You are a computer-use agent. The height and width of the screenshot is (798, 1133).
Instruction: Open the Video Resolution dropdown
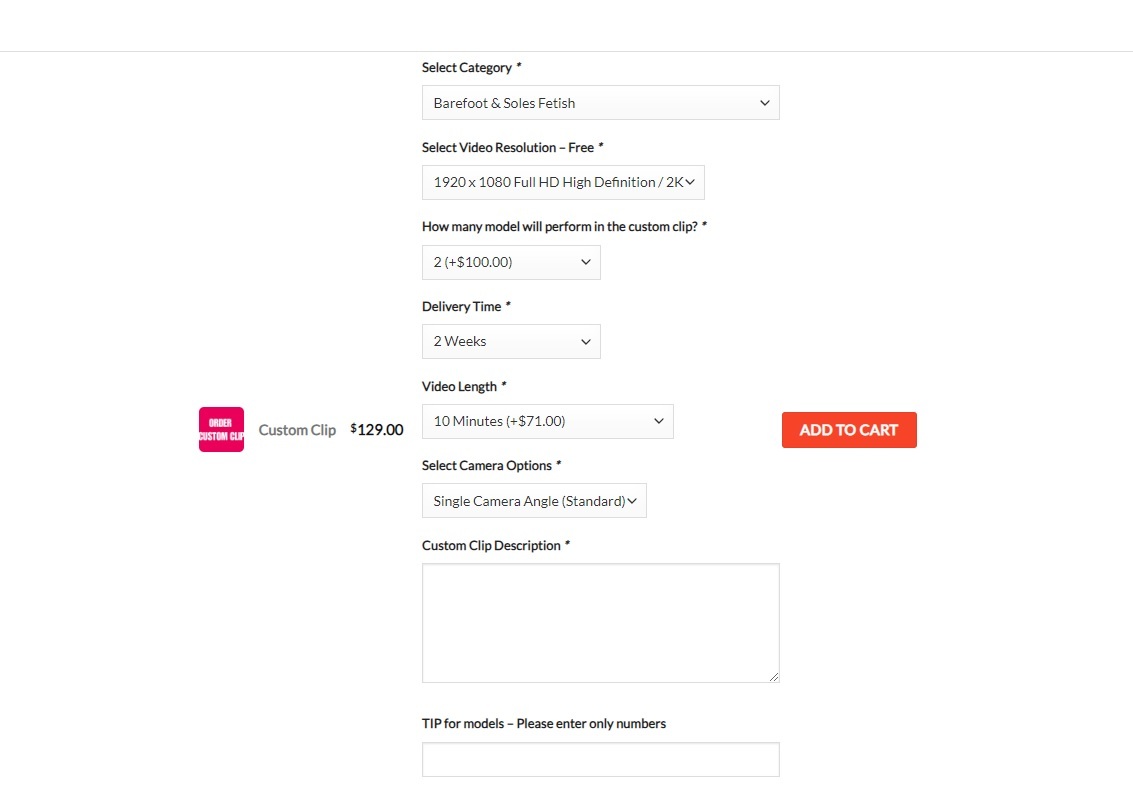point(563,182)
